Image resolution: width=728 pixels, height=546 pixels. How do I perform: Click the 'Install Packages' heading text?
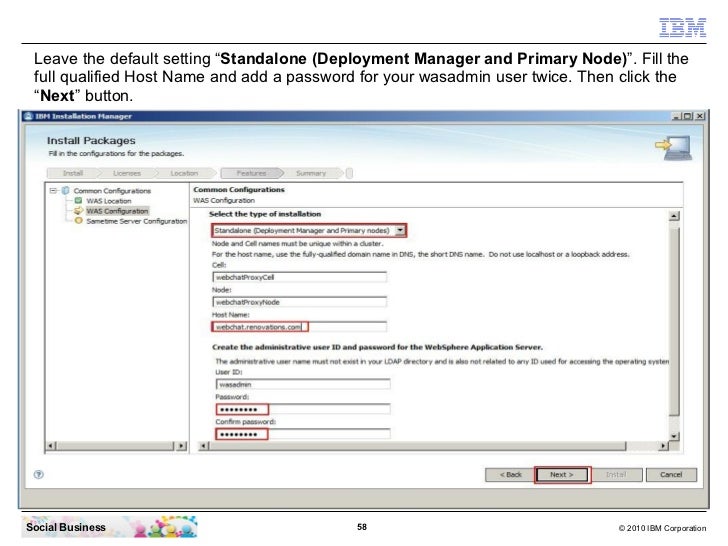(x=91, y=140)
